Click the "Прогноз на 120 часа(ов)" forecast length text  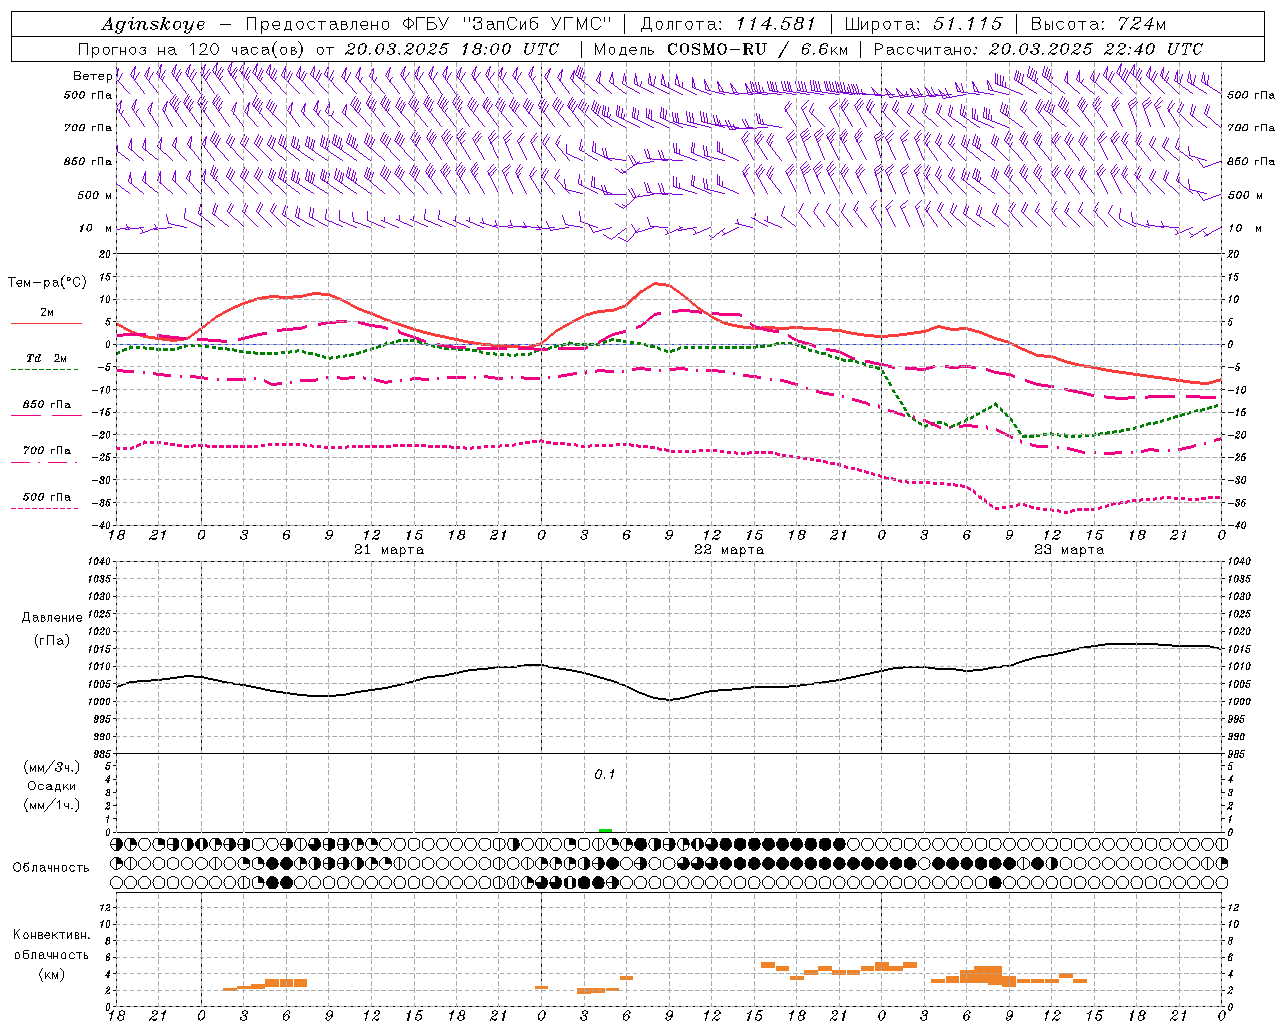pyautogui.click(x=192, y=49)
